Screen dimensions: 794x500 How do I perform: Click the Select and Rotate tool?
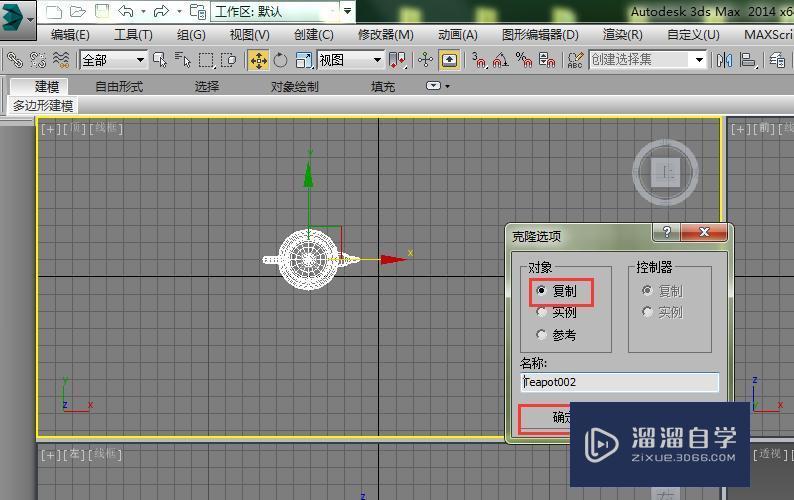pyautogui.click(x=281, y=60)
